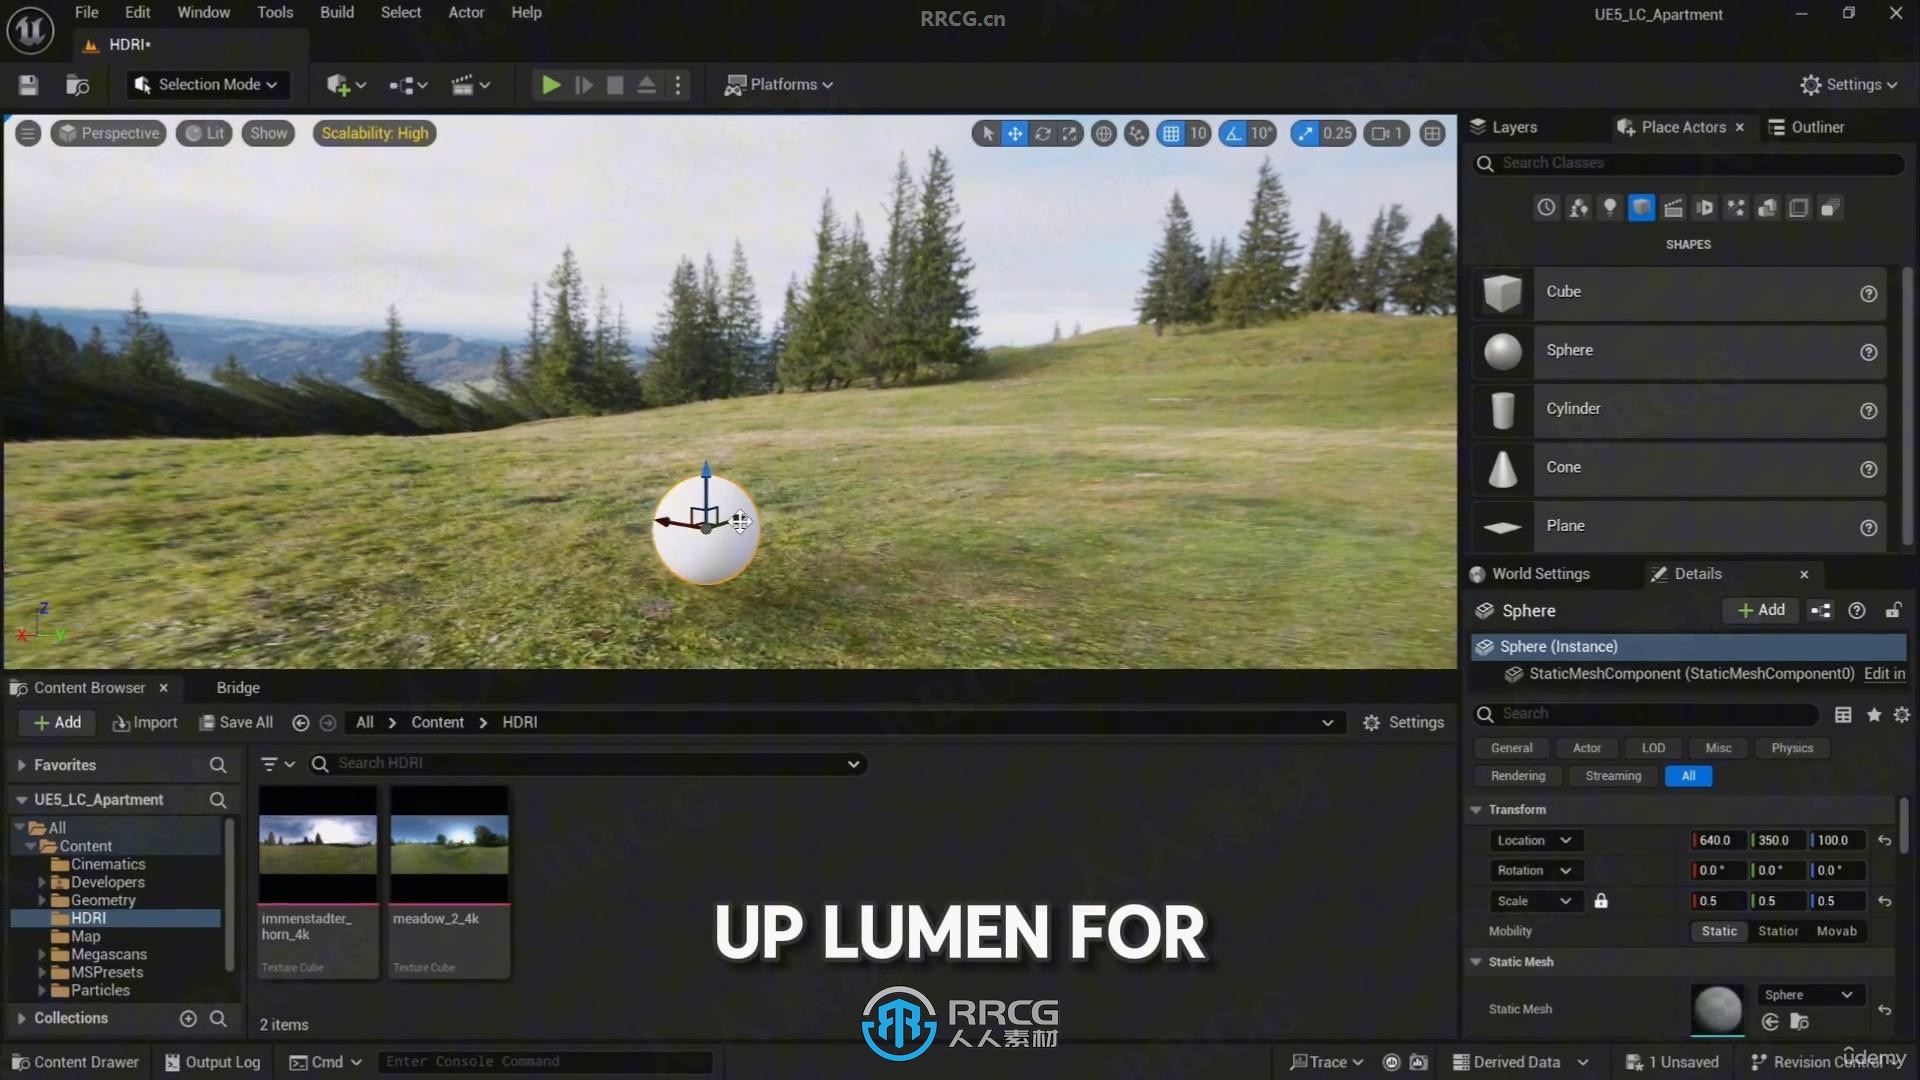The width and height of the screenshot is (1920, 1080).
Task: Toggle rotation snapping in viewport
Action: 1234,133
